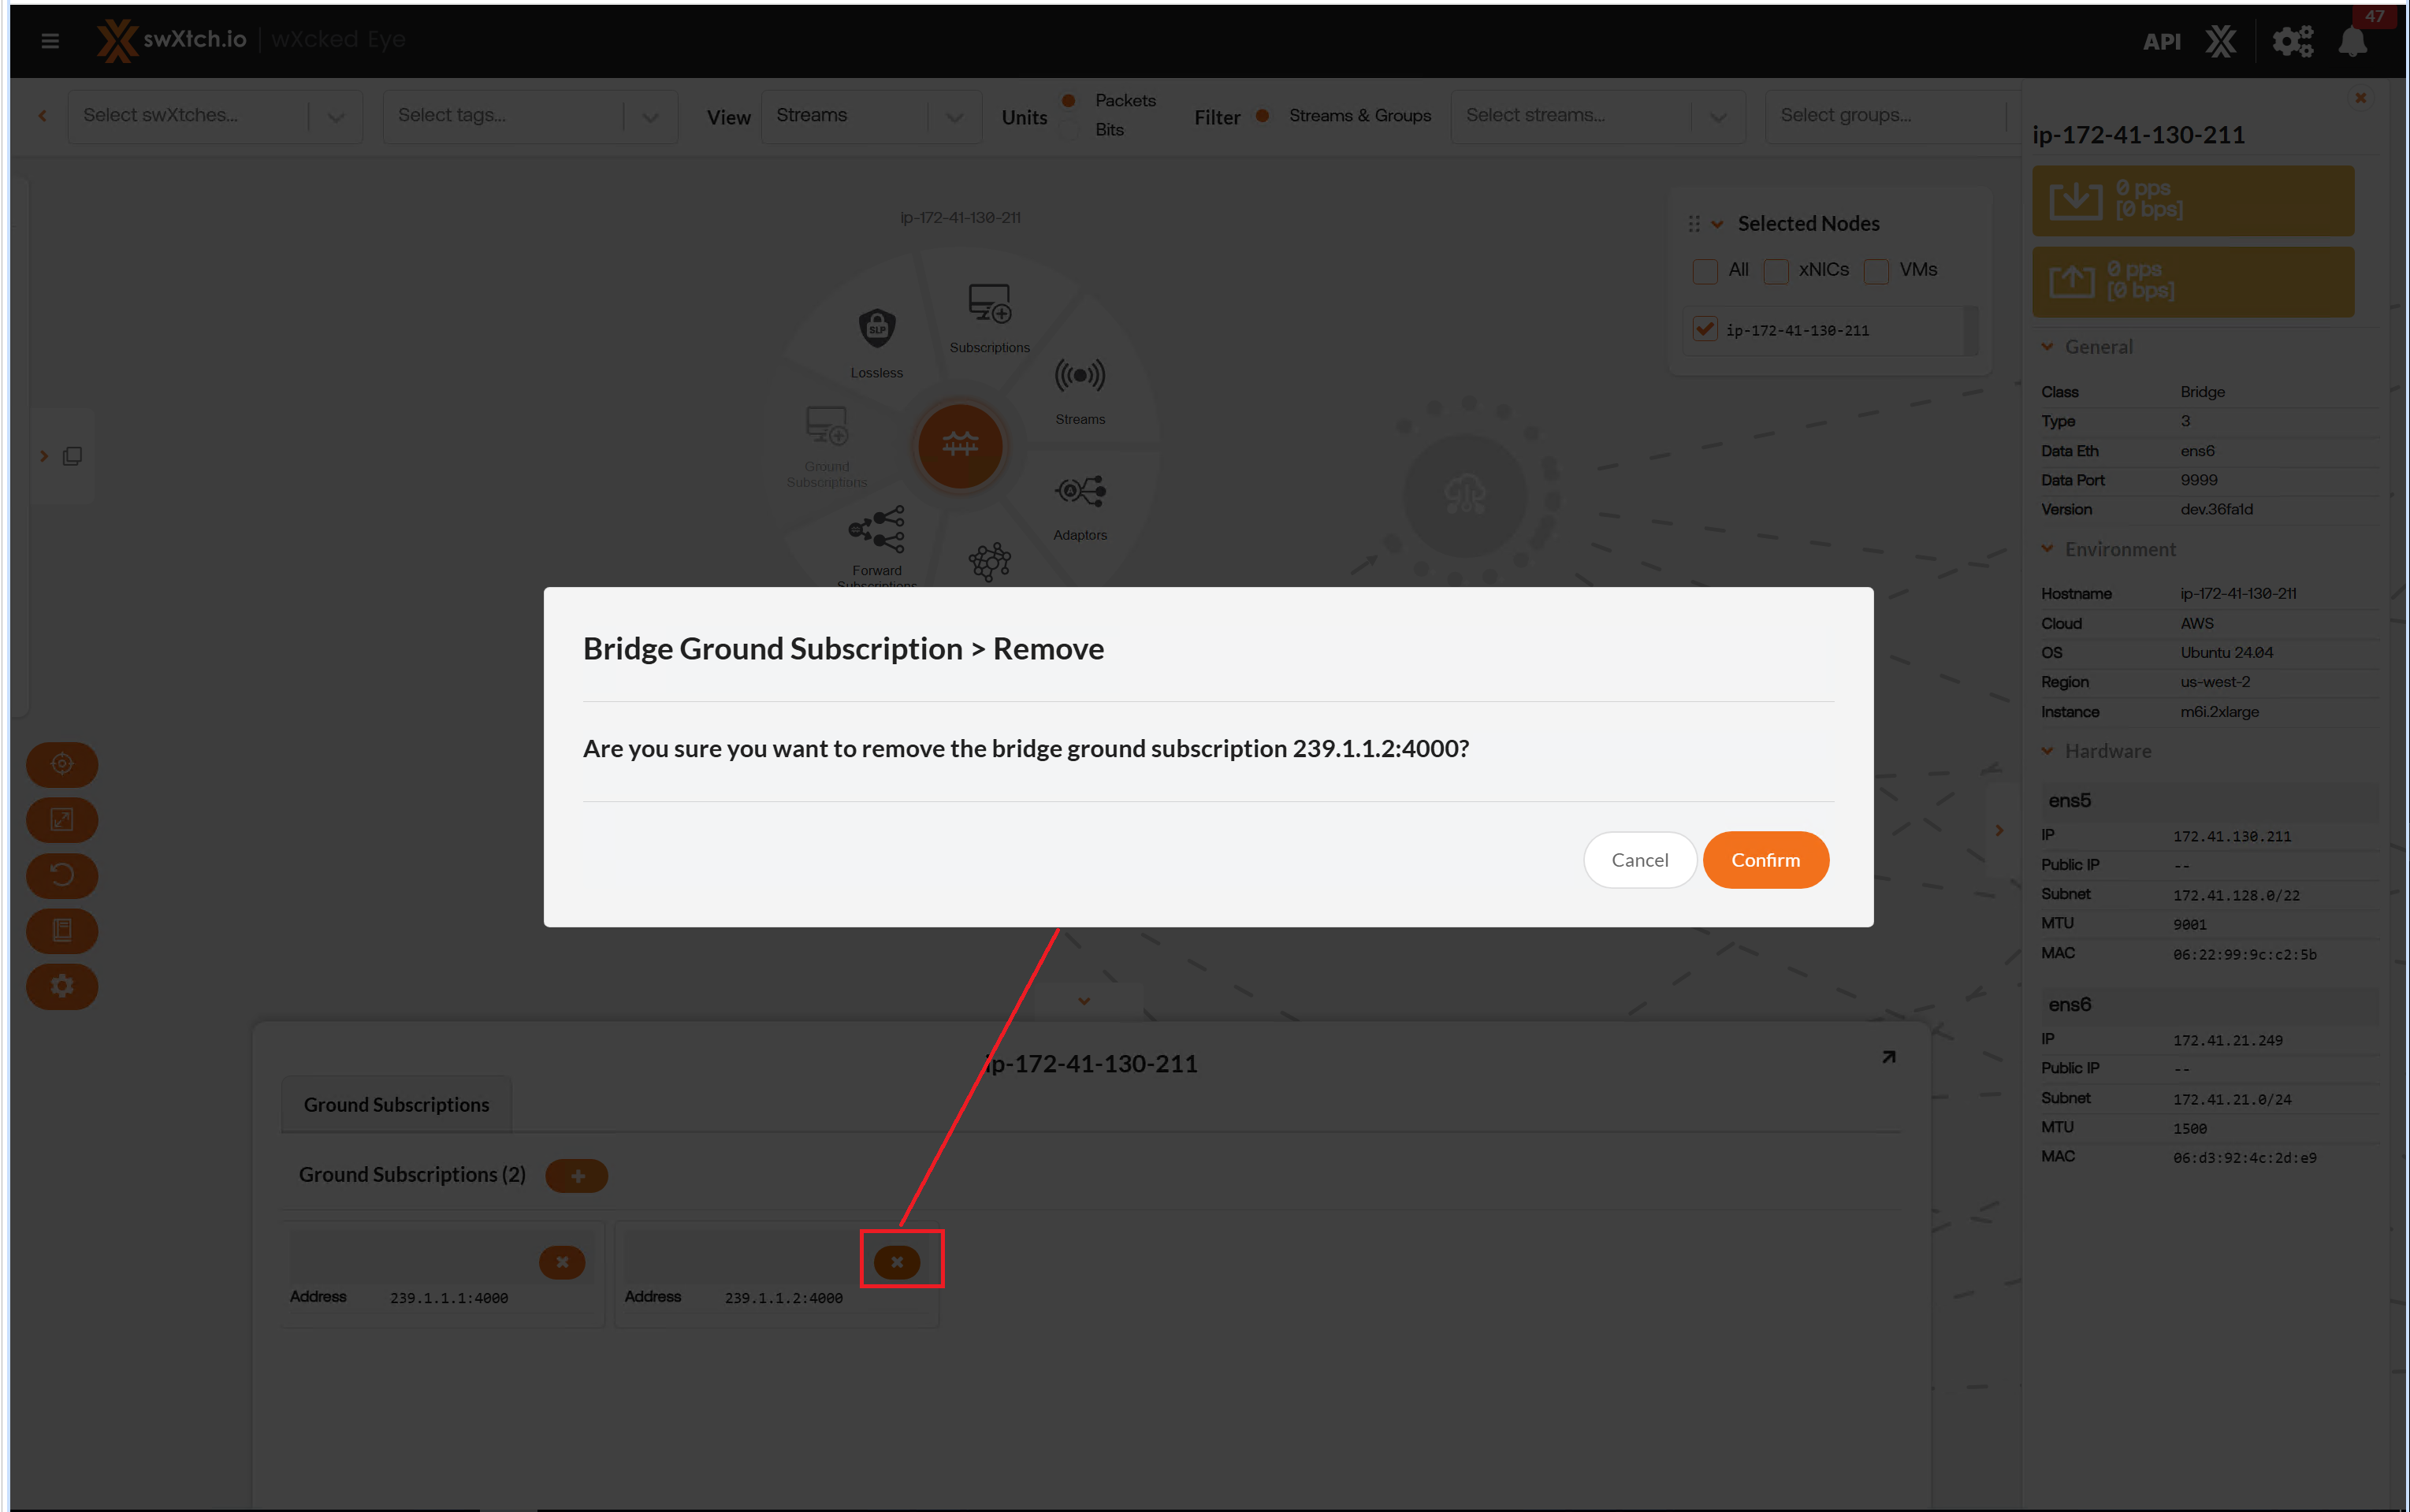Open the hamburger menu icon
This screenshot has width=2410, height=1512.
point(50,40)
